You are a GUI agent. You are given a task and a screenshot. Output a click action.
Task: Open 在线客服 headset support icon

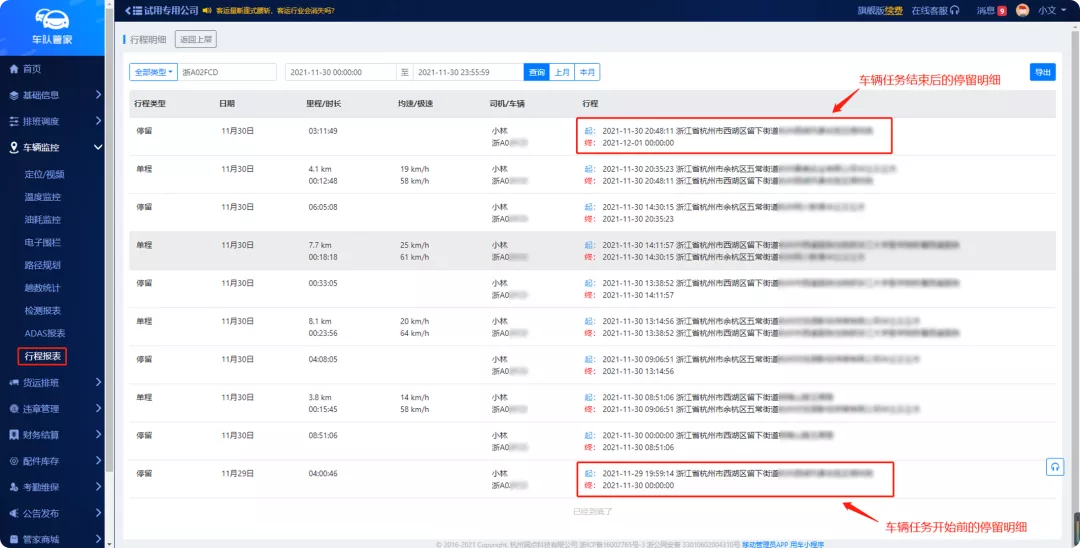point(955,10)
